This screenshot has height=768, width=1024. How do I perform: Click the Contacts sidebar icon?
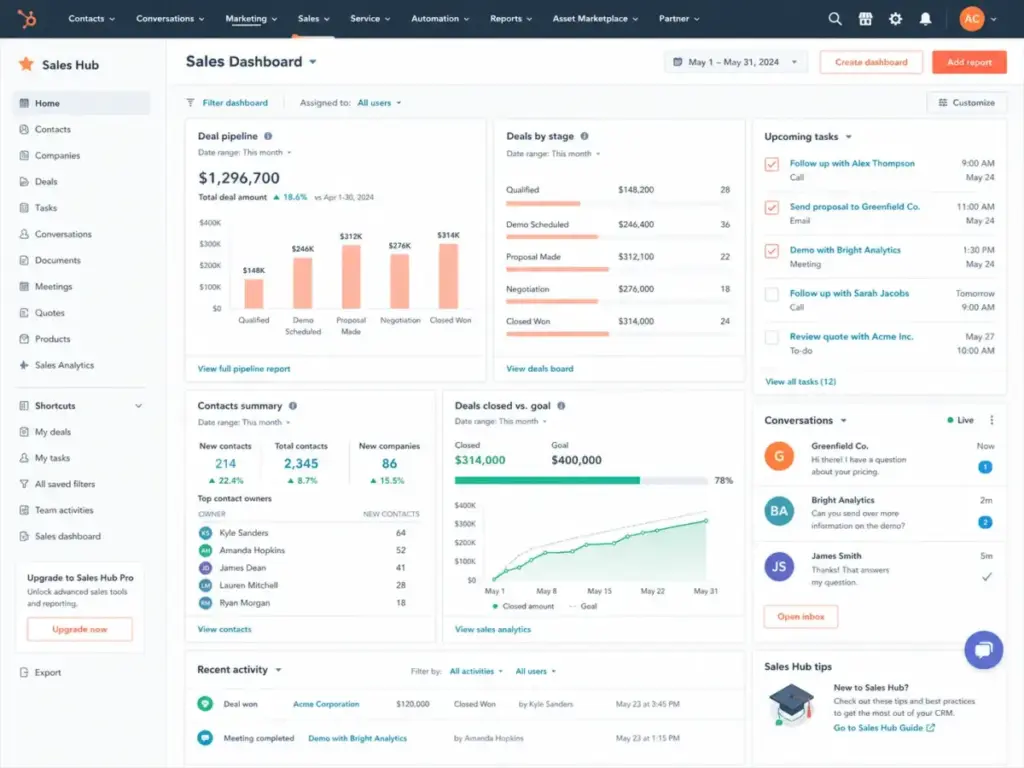24,129
